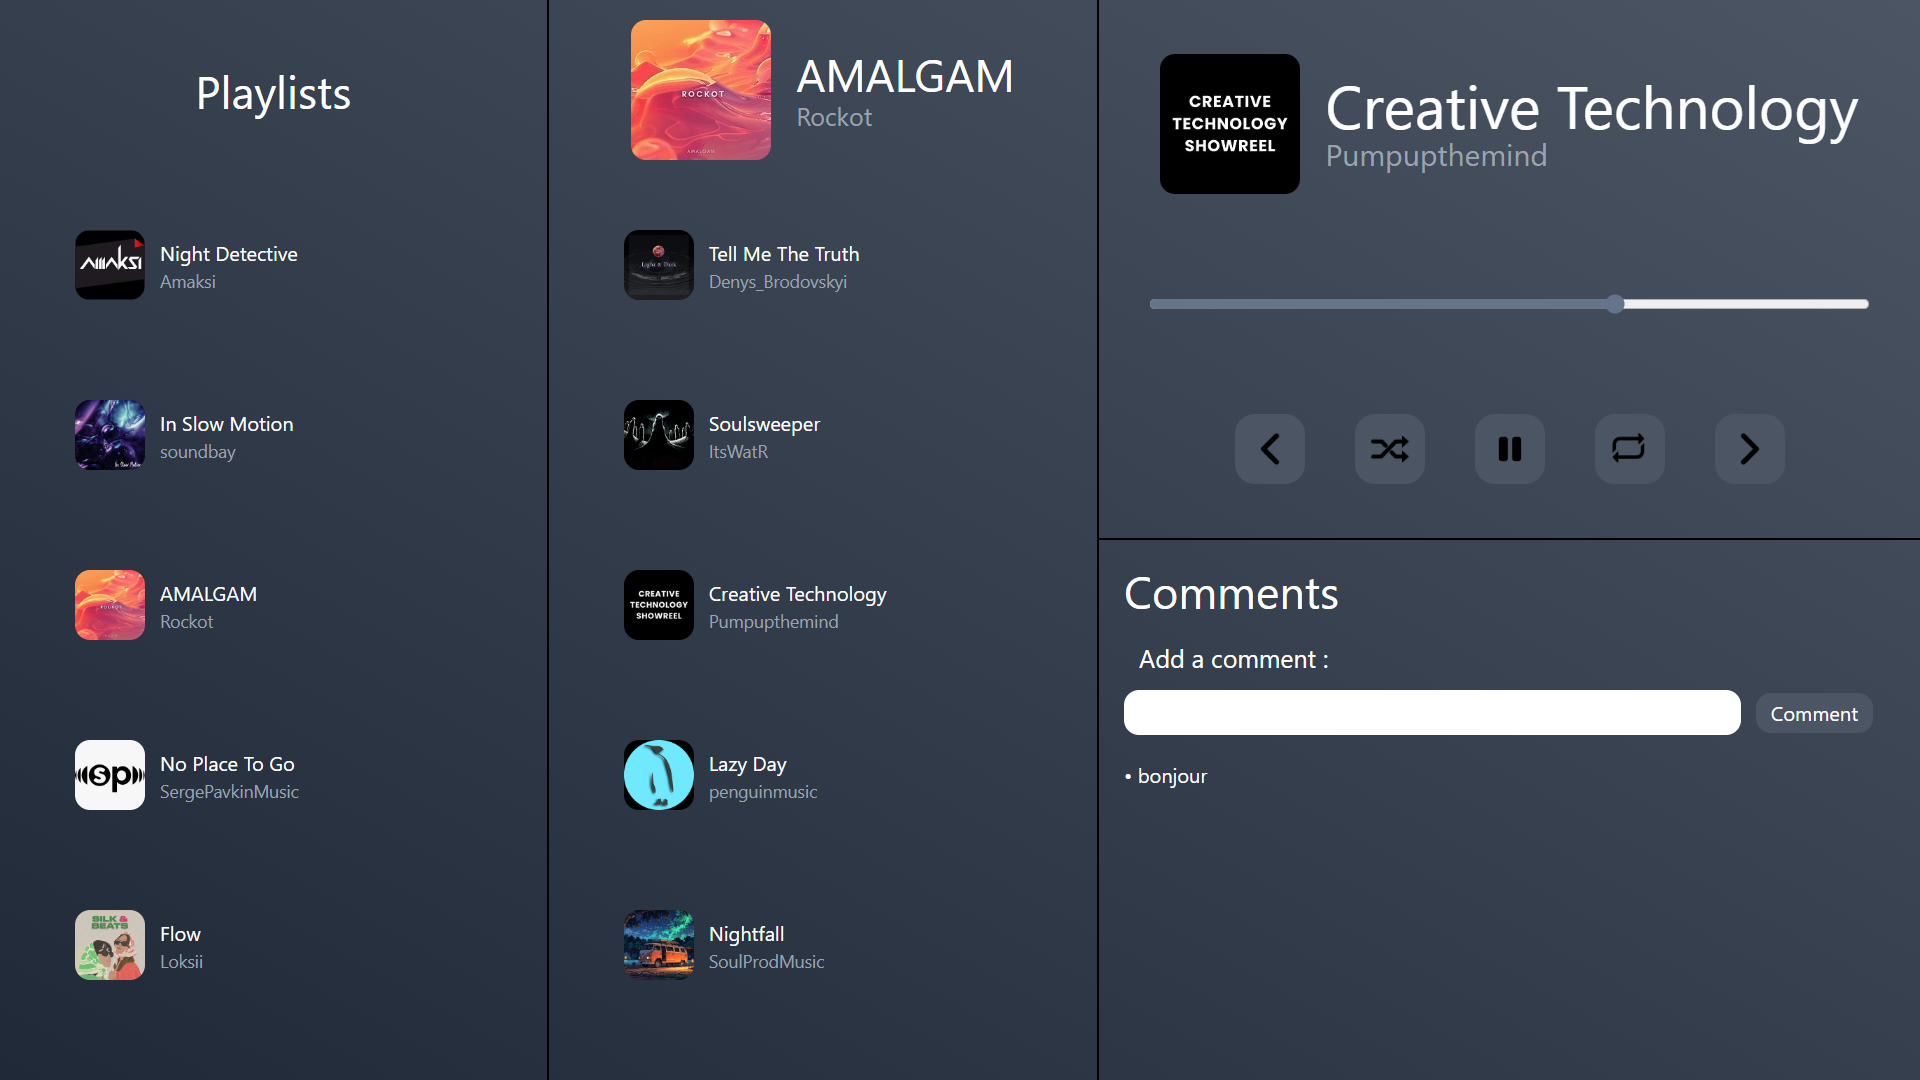
Task: Toggle the repeat loop button
Action: [1629, 449]
